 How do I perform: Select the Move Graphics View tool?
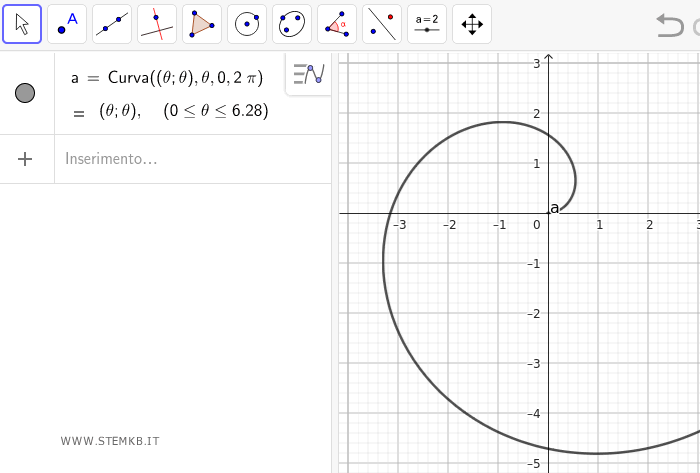[x=472, y=24]
